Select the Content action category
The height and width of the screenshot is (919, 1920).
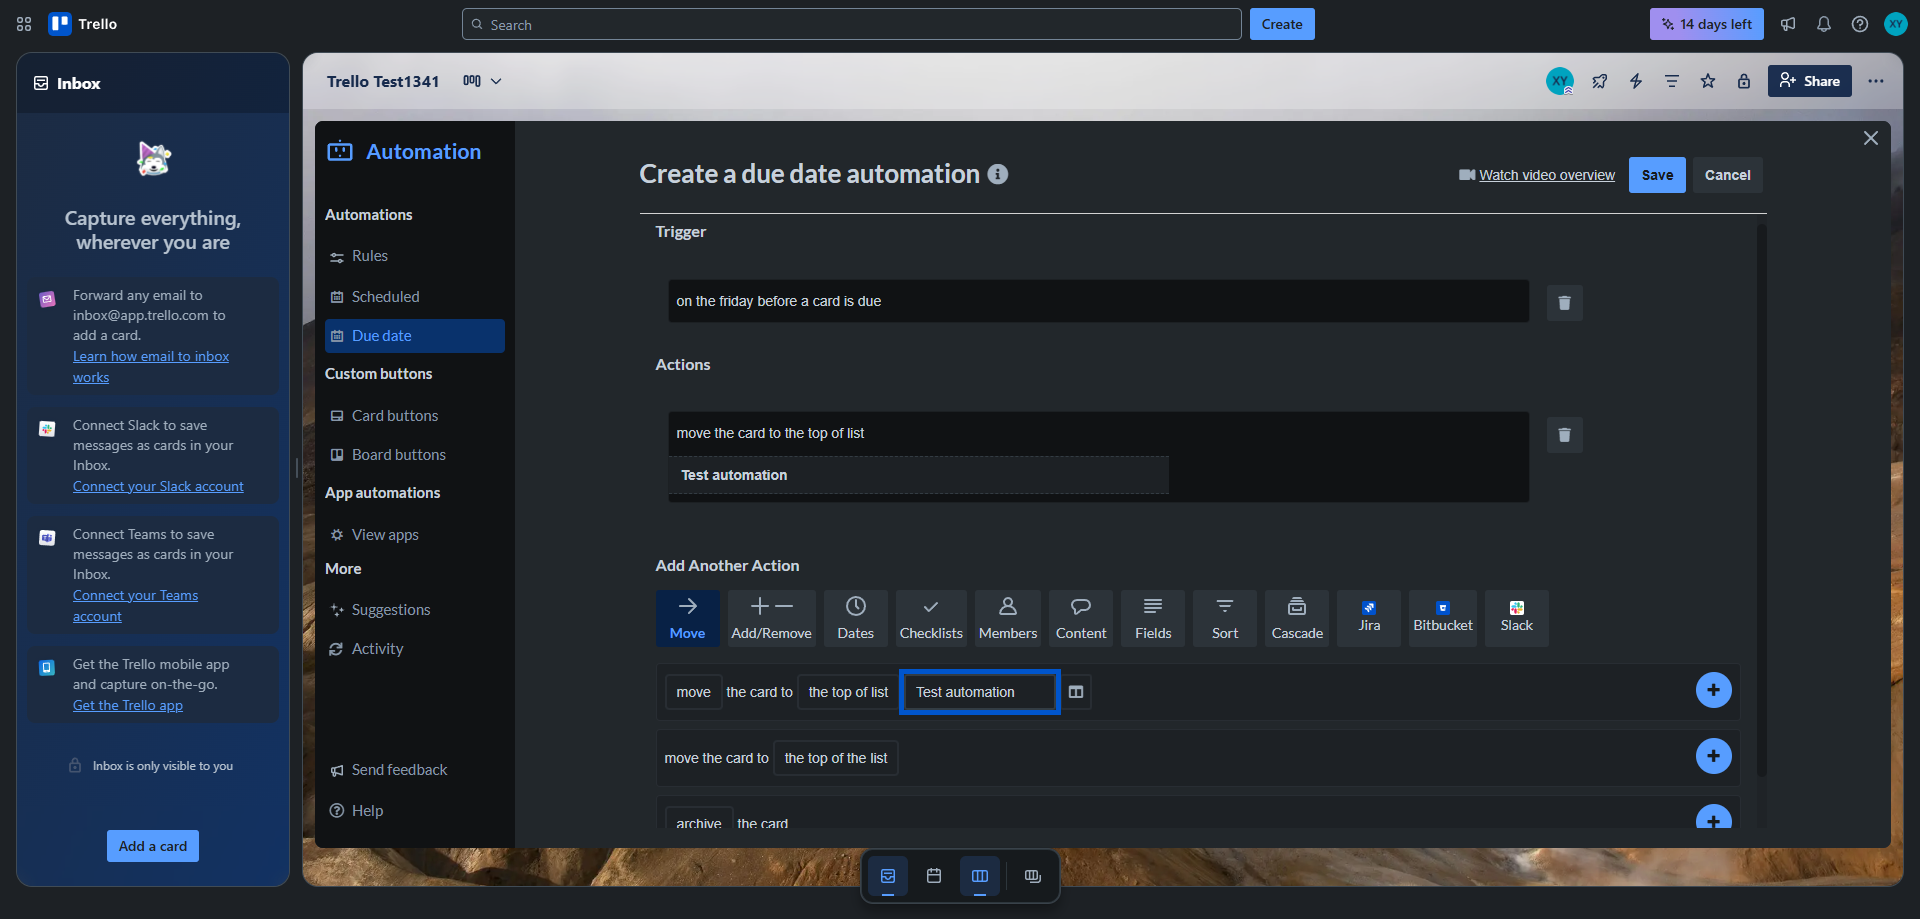[1081, 618]
